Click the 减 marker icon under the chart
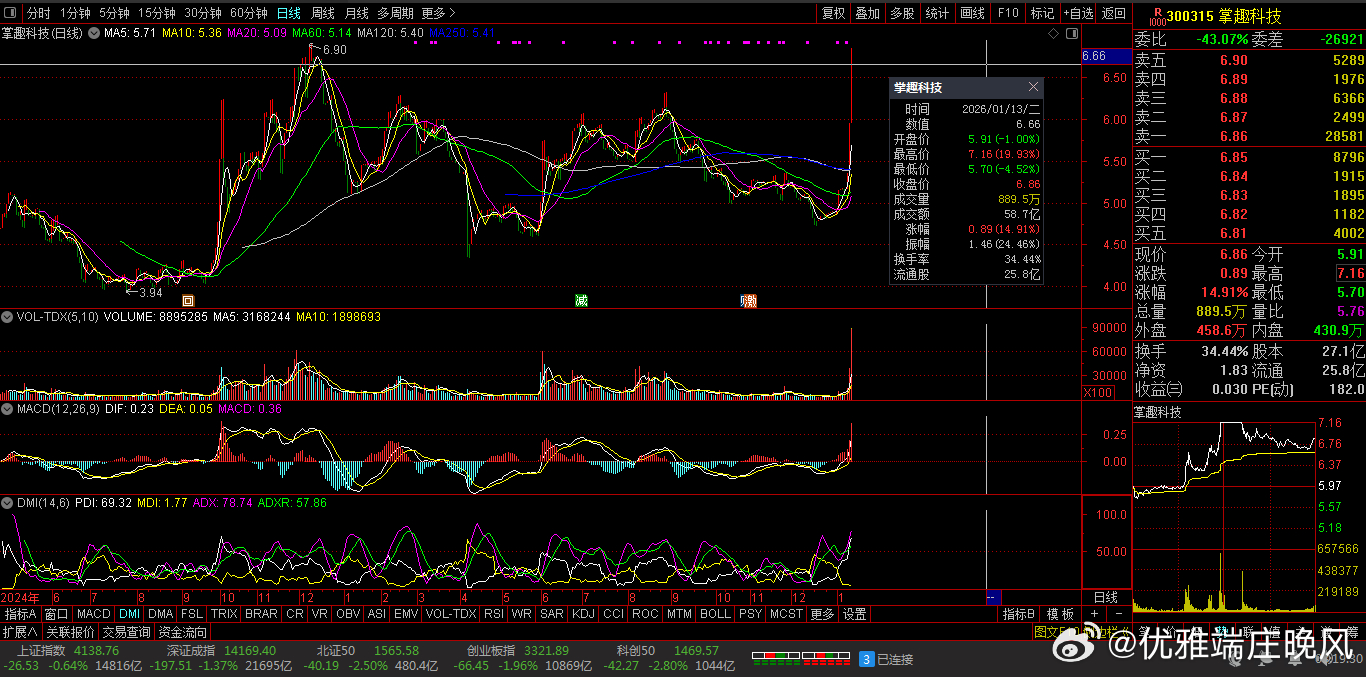Screen dimensions: 1366x677 point(580,301)
